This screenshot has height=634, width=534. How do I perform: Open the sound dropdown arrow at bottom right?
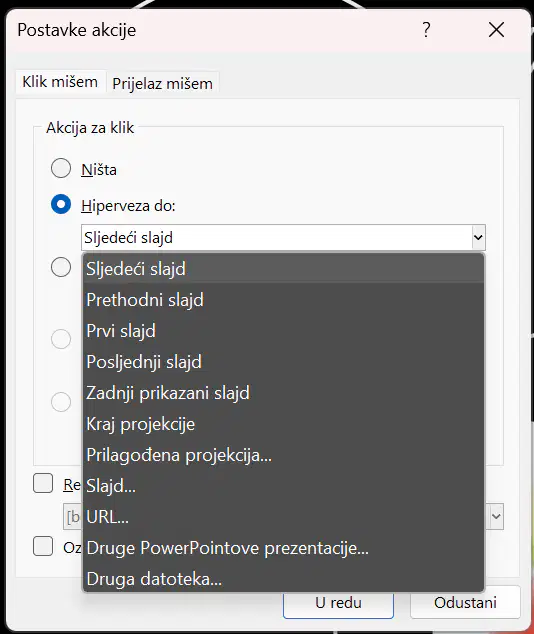(x=496, y=516)
